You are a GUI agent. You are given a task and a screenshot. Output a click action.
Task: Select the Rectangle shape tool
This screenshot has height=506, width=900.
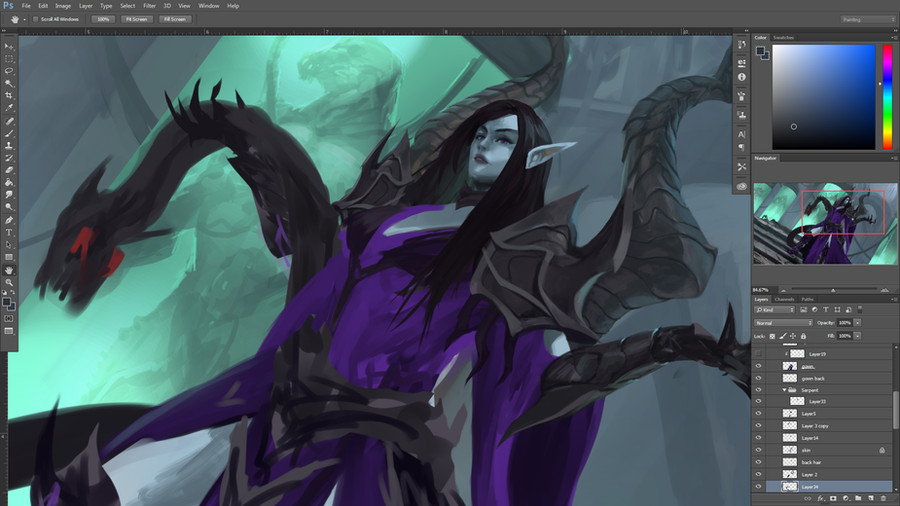click(x=9, y=257)
